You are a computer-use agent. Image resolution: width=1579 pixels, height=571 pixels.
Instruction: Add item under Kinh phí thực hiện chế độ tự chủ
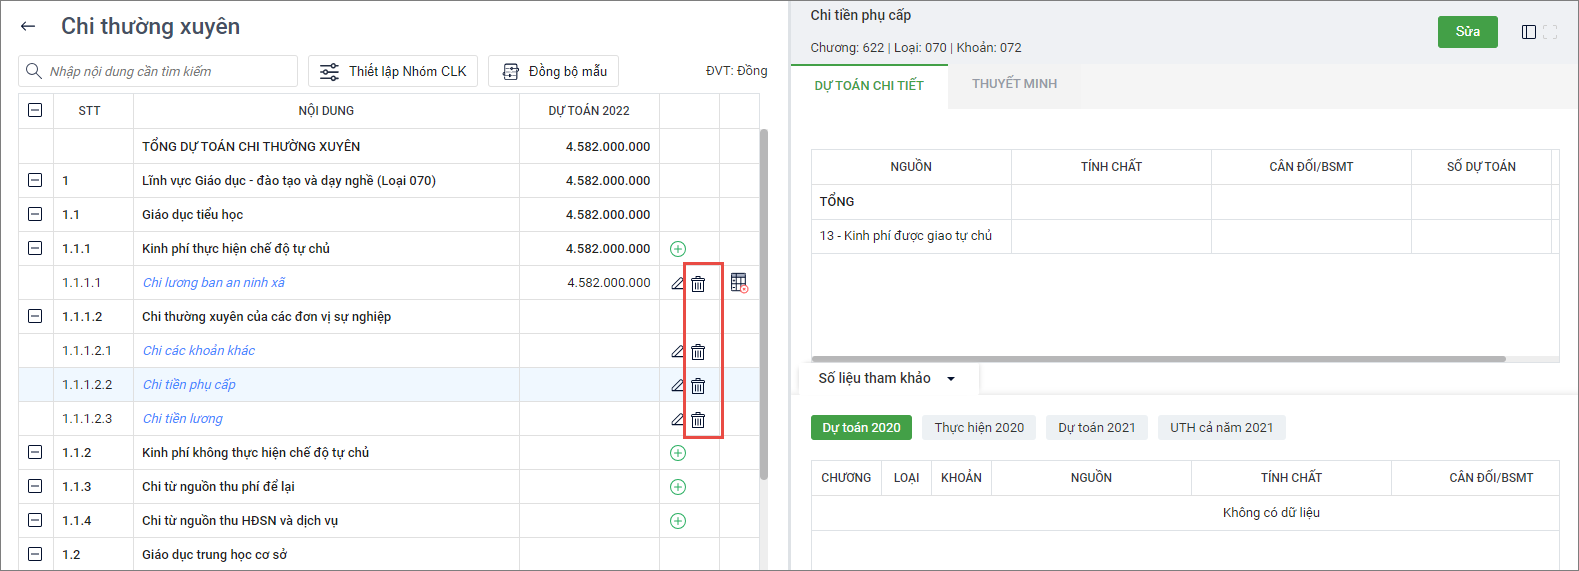pyautogui.click(x=678, y=249)
